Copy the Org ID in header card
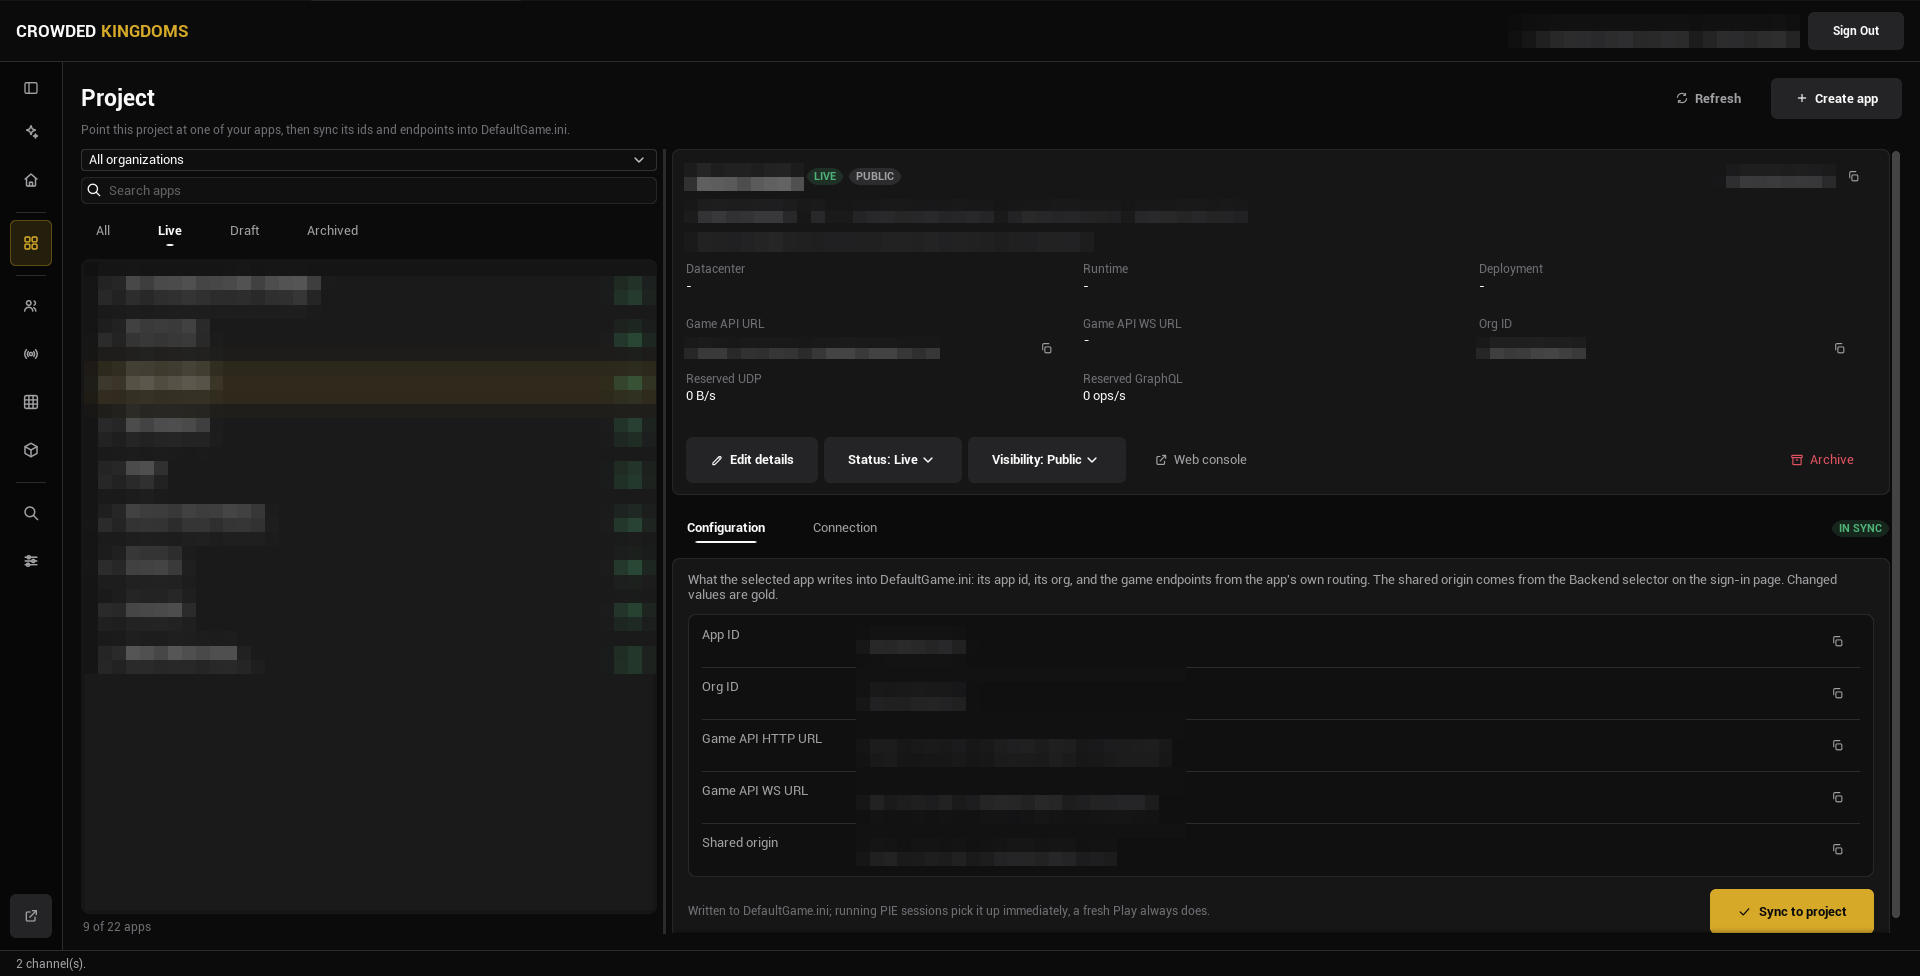 (1839, 348)
